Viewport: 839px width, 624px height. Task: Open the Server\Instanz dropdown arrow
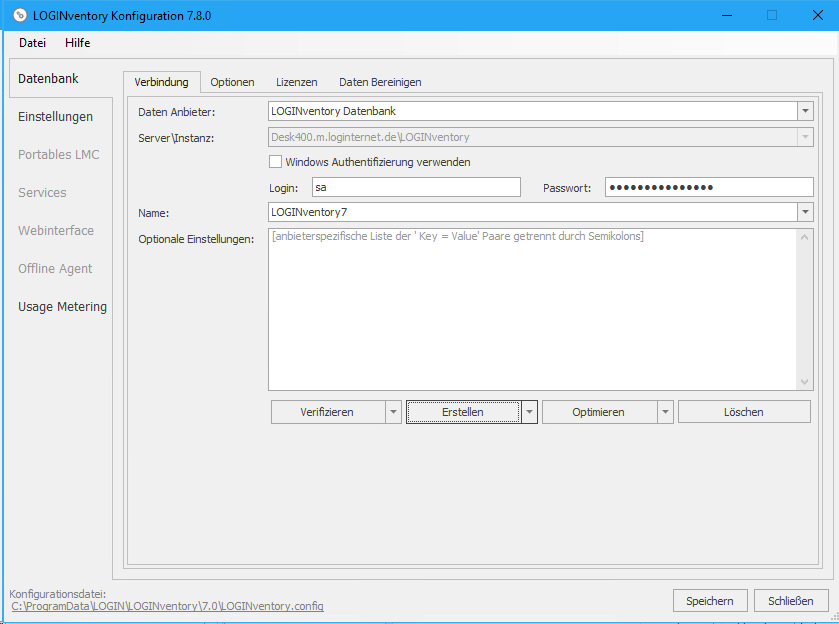[x=805, y=137]
